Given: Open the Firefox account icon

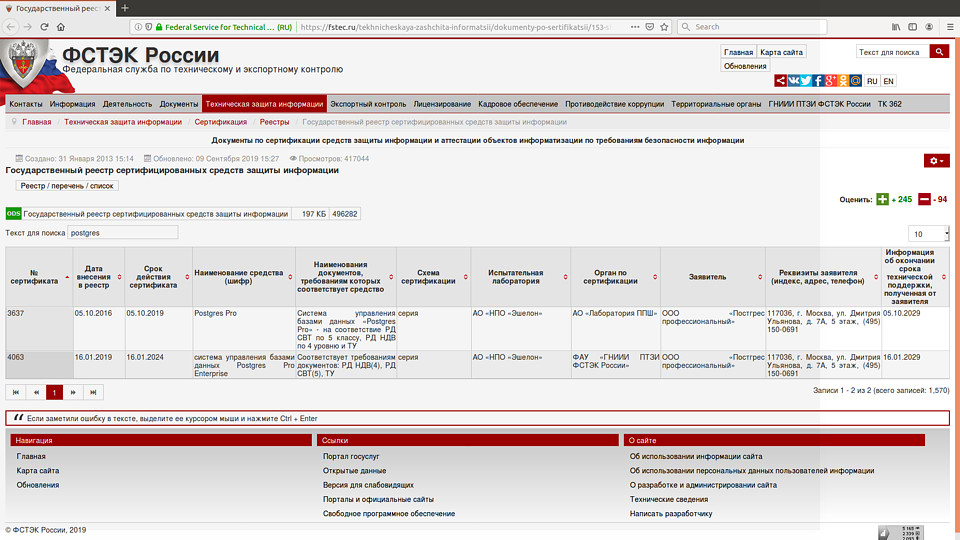Looking at the screenshot, I should pyautogui.click(x=929, y=27).
